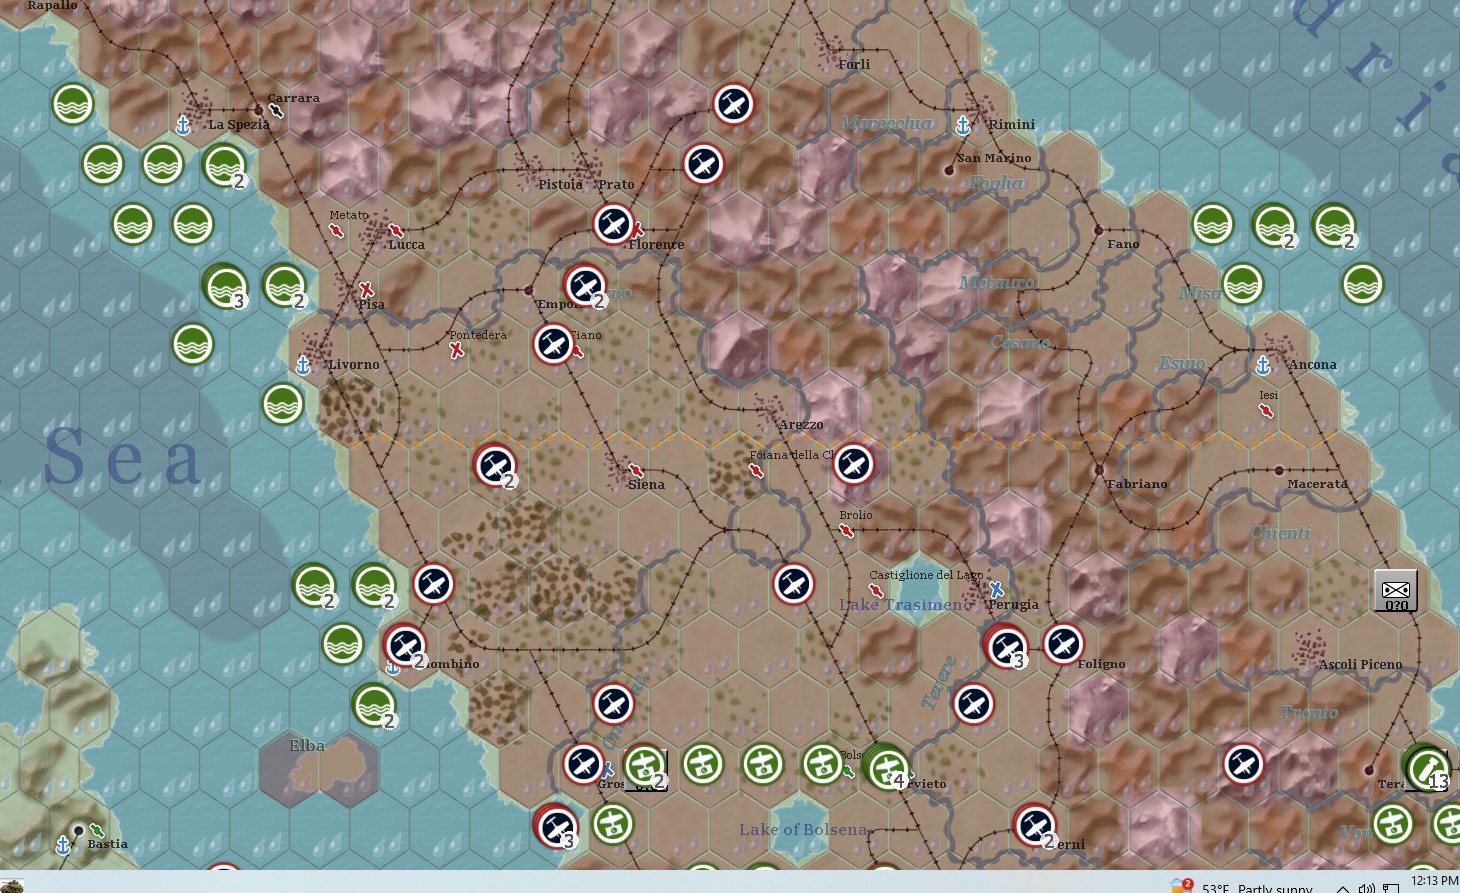Select the green naval unit marked 2 near Fano

pyautogui.click(x=1272, y=226)
